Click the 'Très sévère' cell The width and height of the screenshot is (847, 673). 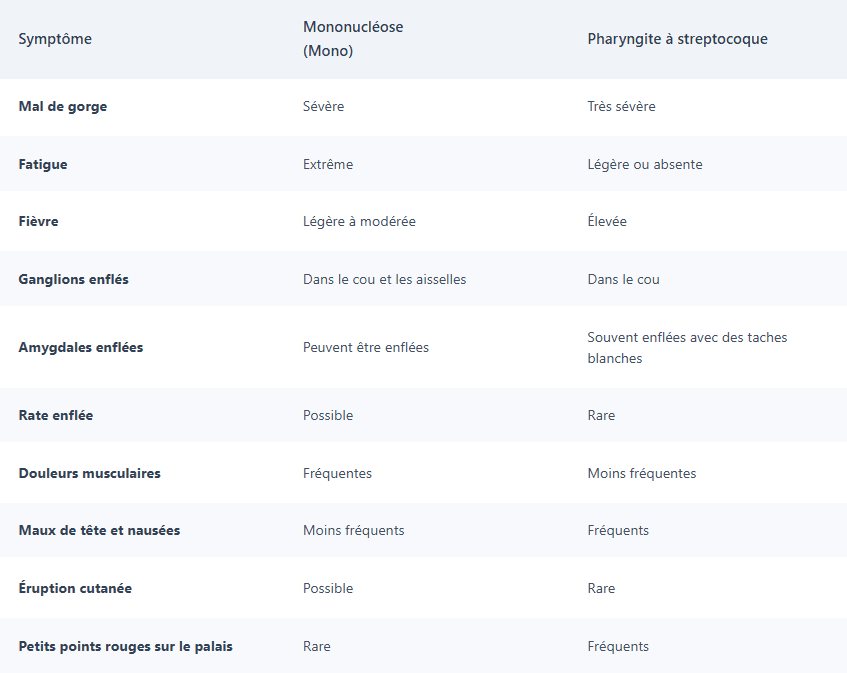pos(621,106)
